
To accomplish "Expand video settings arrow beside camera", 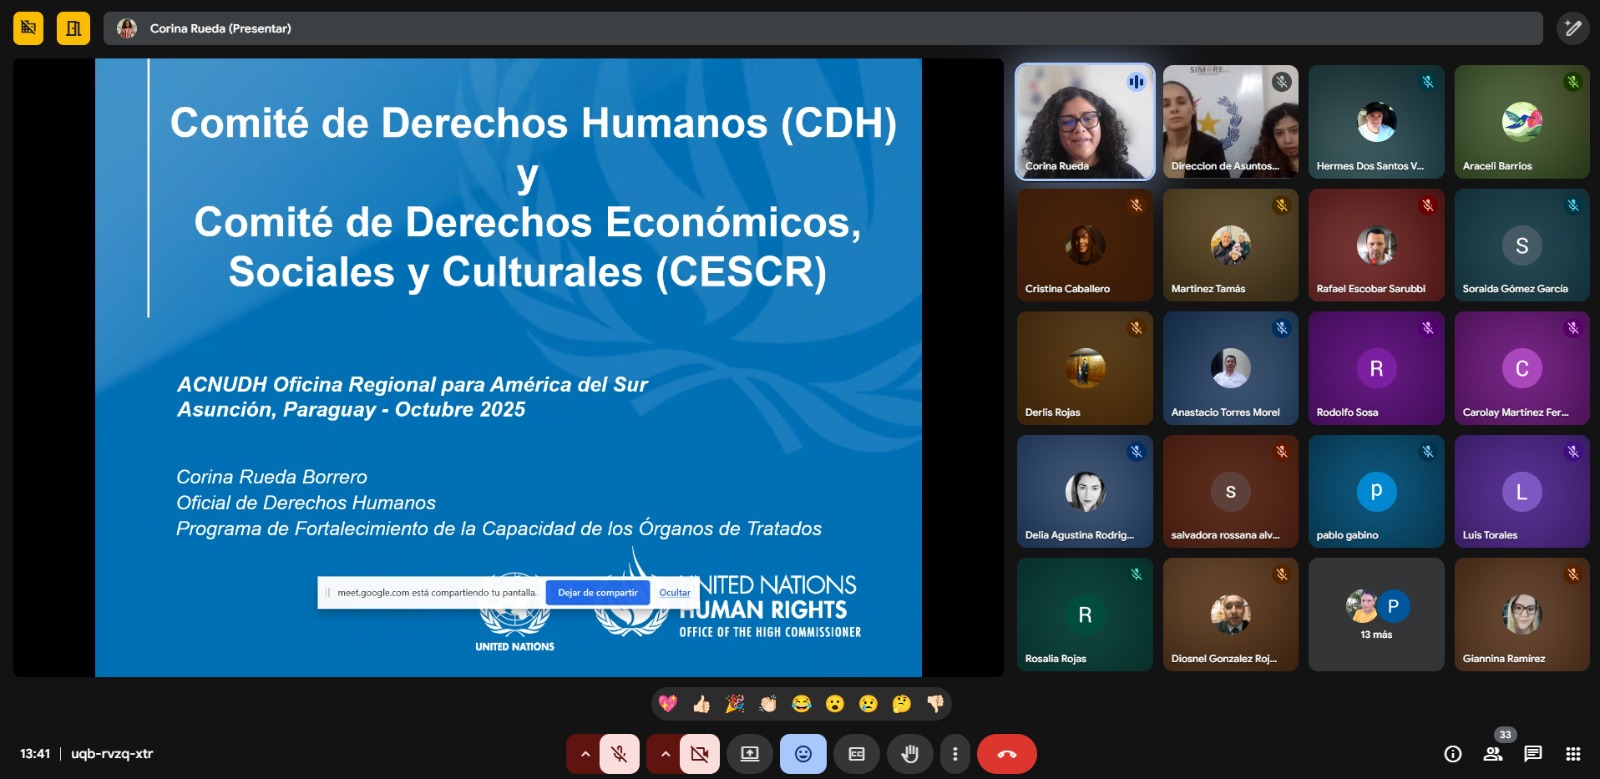I will coord(665,754).
